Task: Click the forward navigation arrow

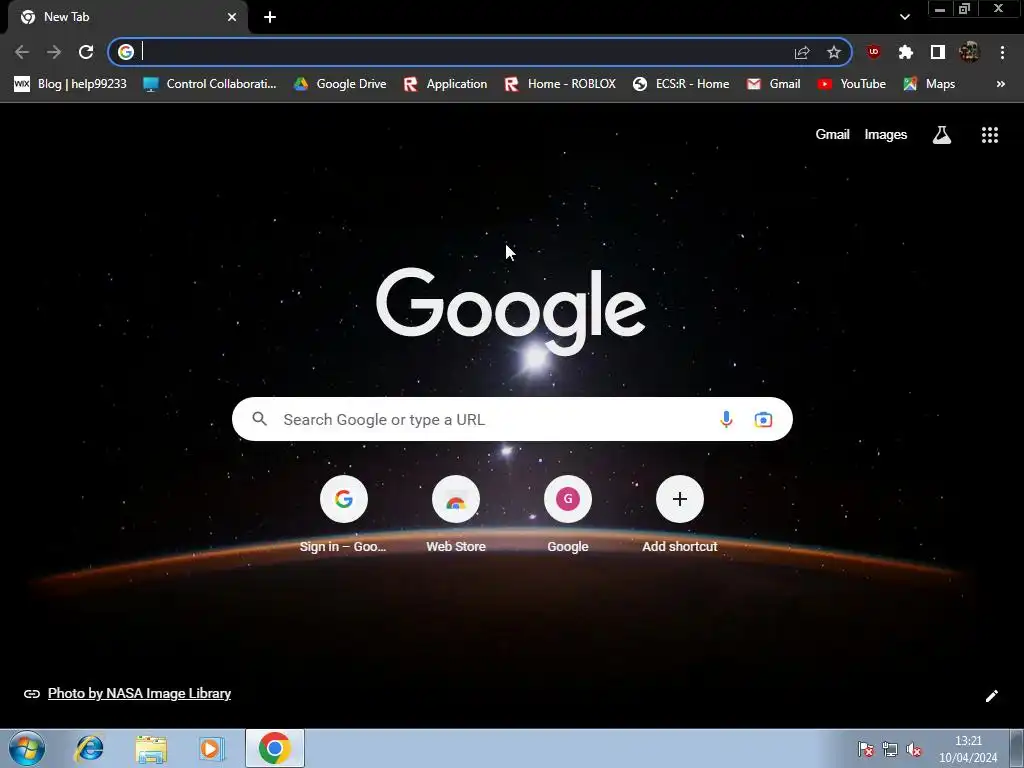Action: pos(54,52)
